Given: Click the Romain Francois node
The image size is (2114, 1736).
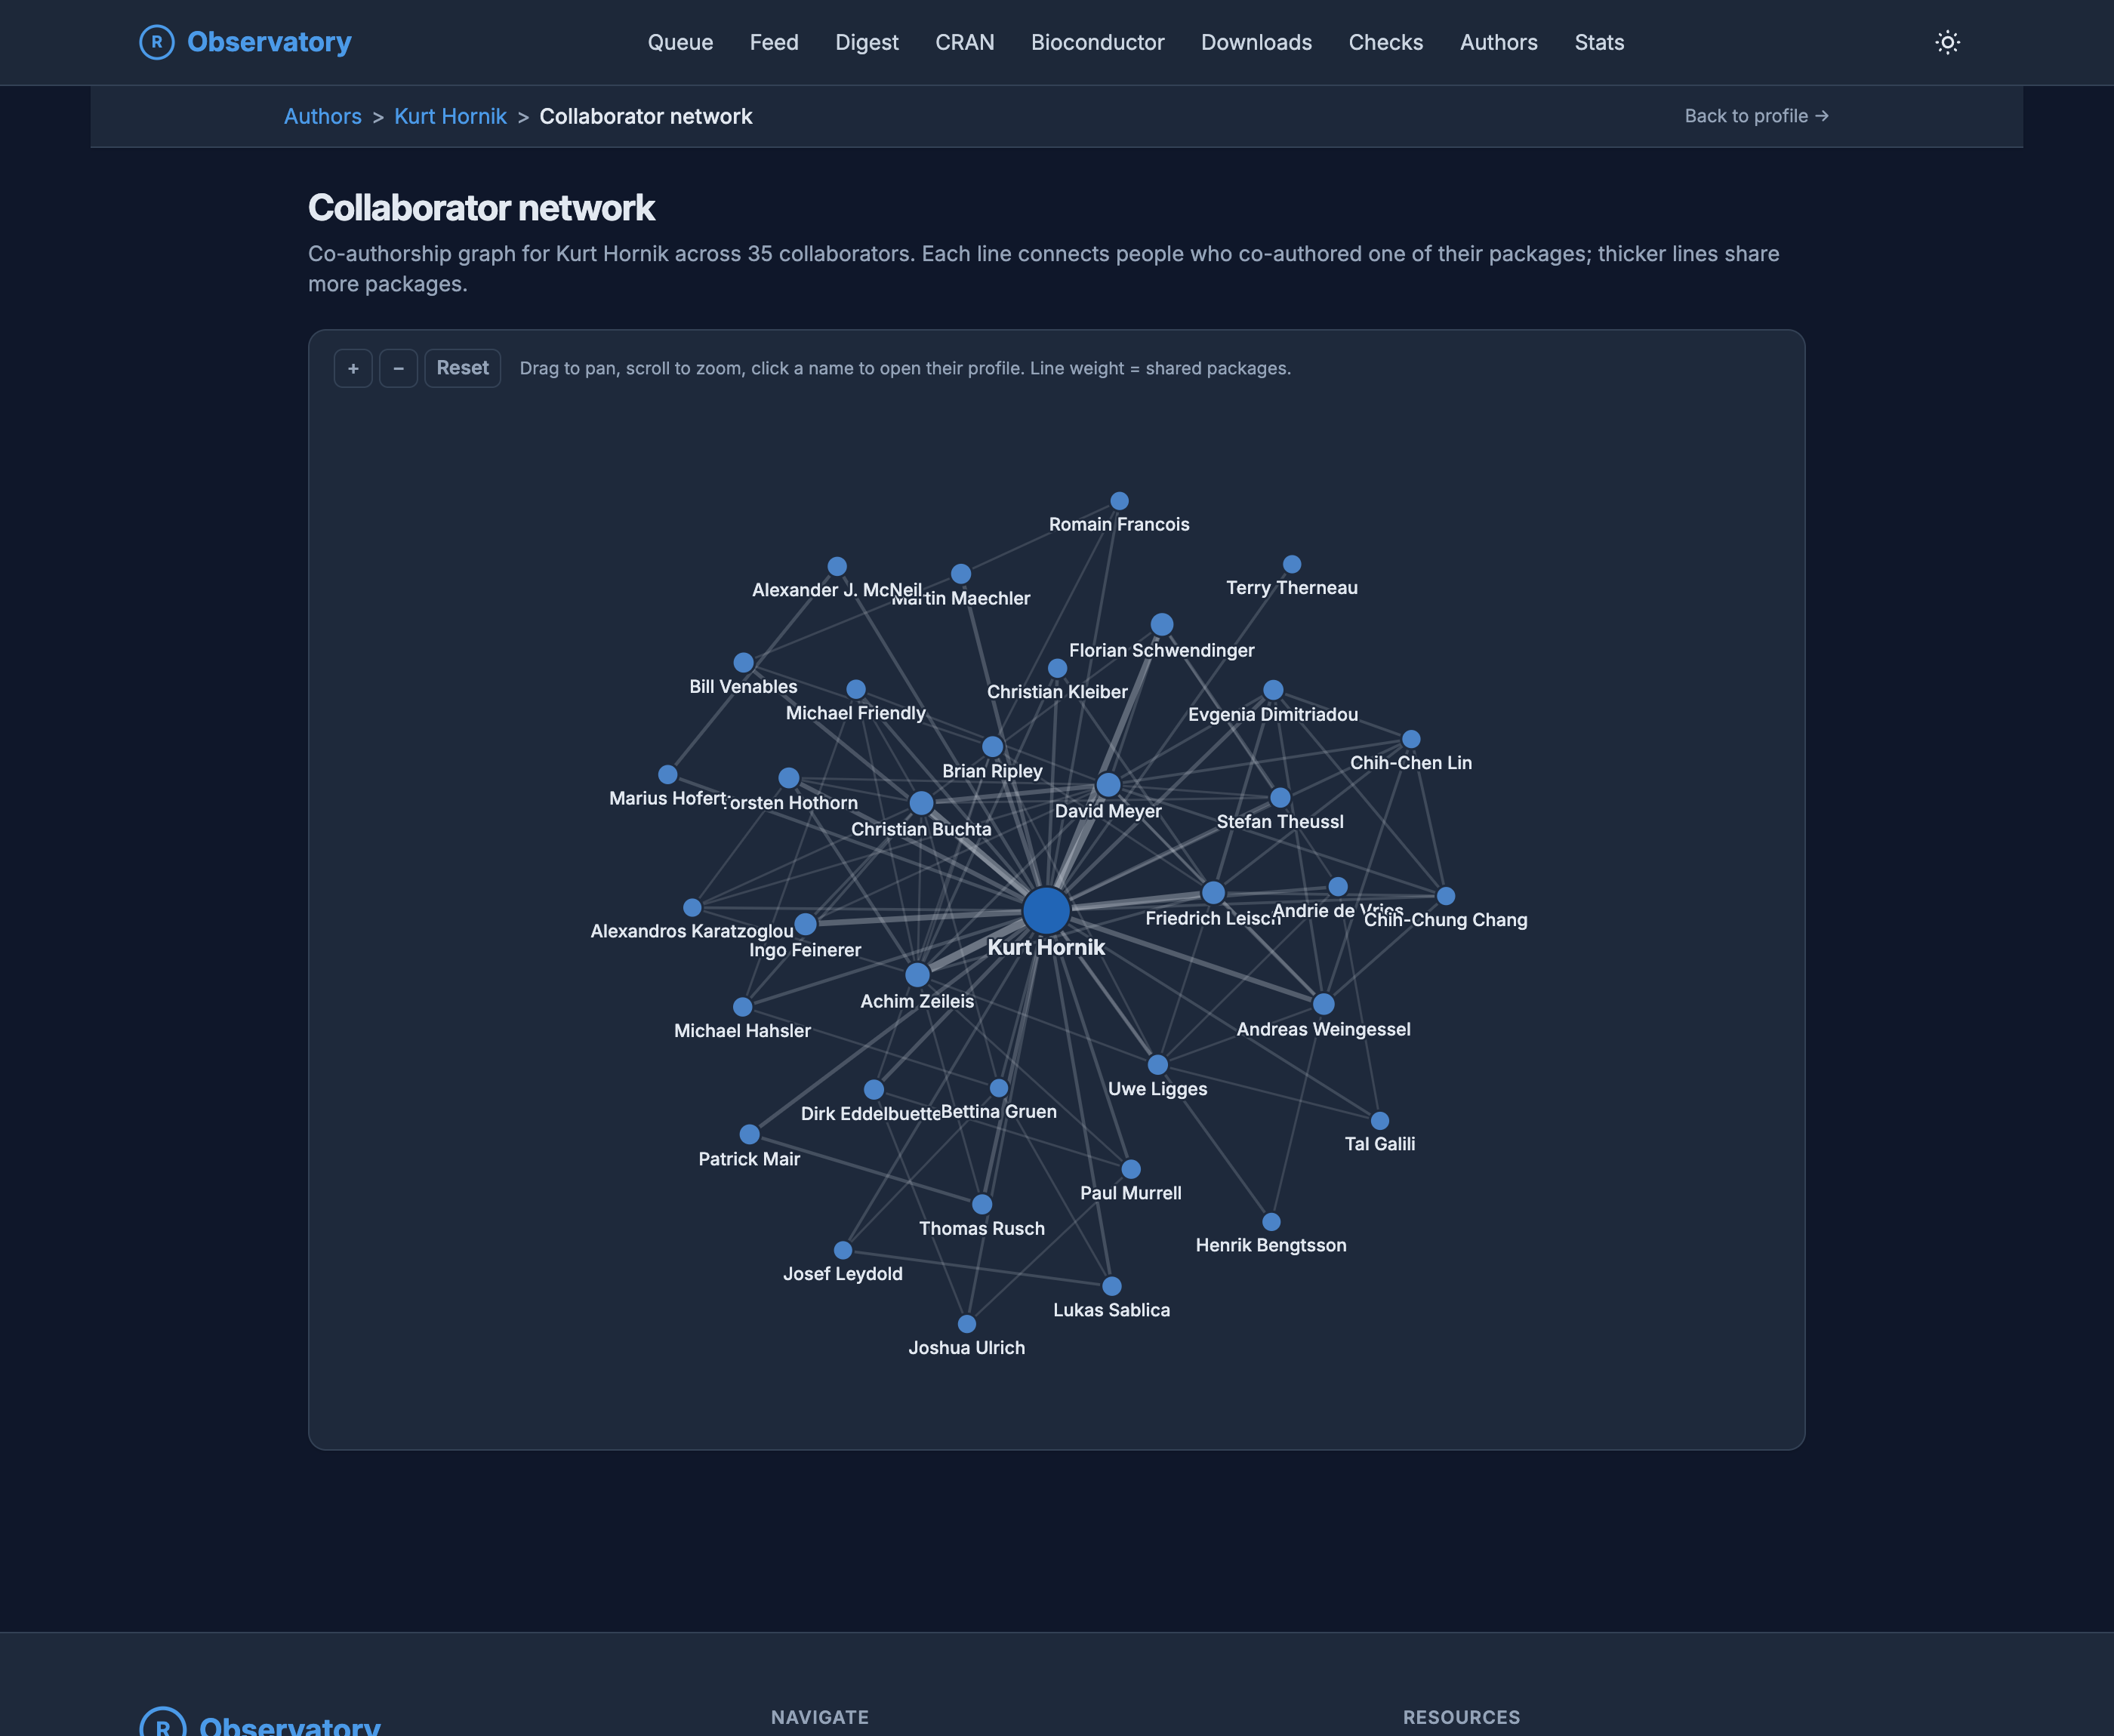Looking at the screenshot, I should coord(1119,501).
